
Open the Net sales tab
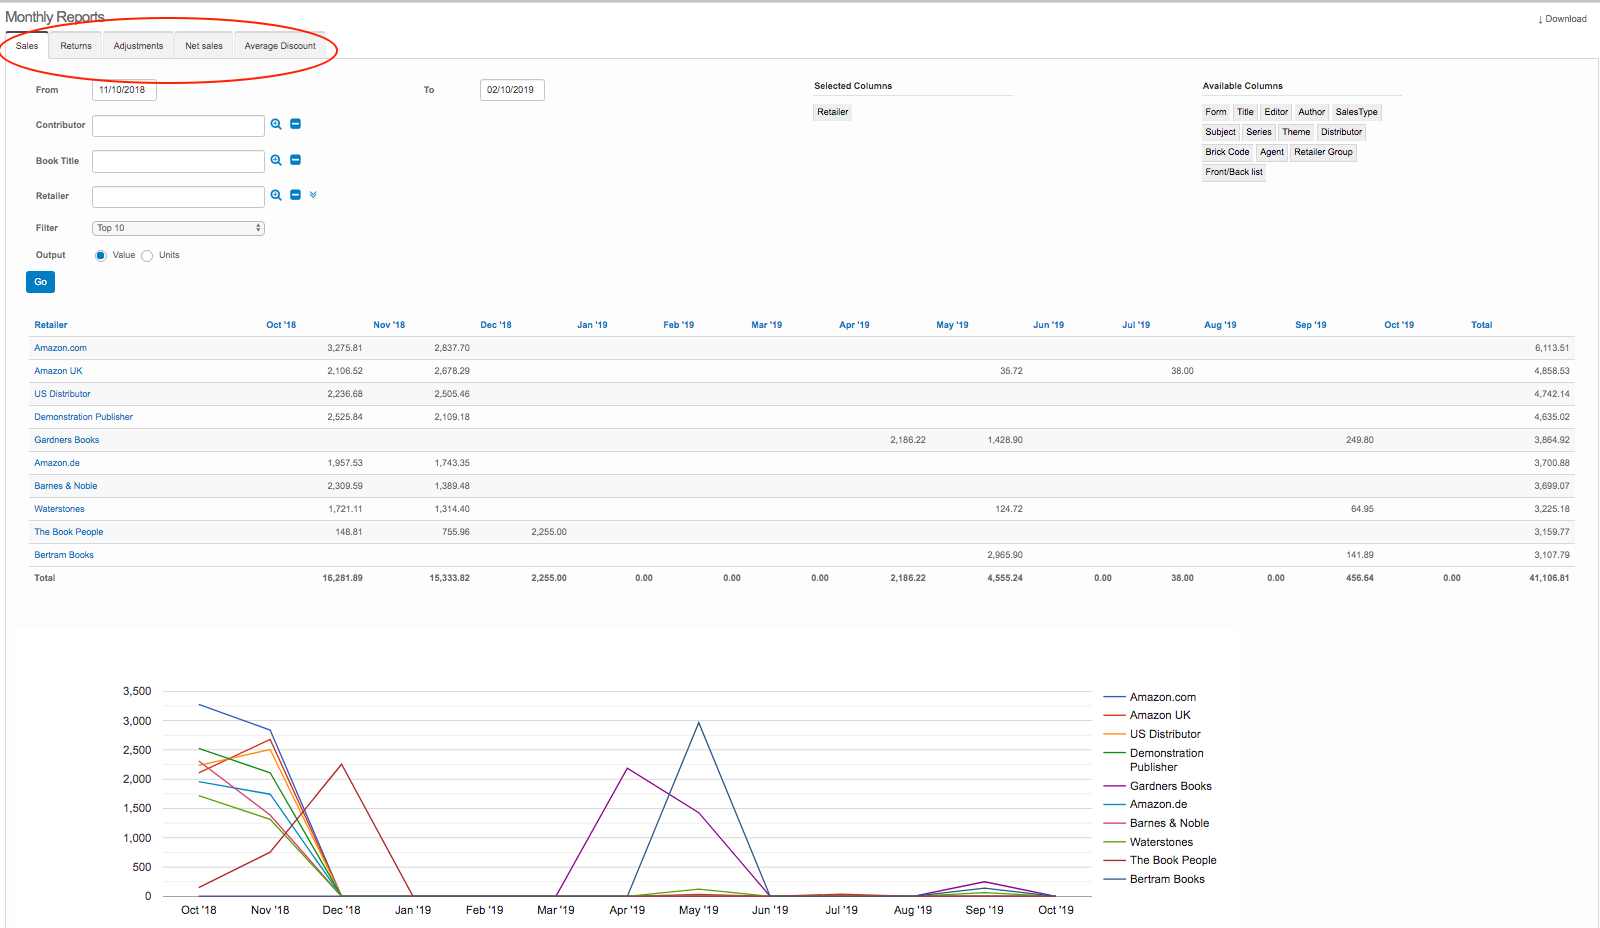204,46
